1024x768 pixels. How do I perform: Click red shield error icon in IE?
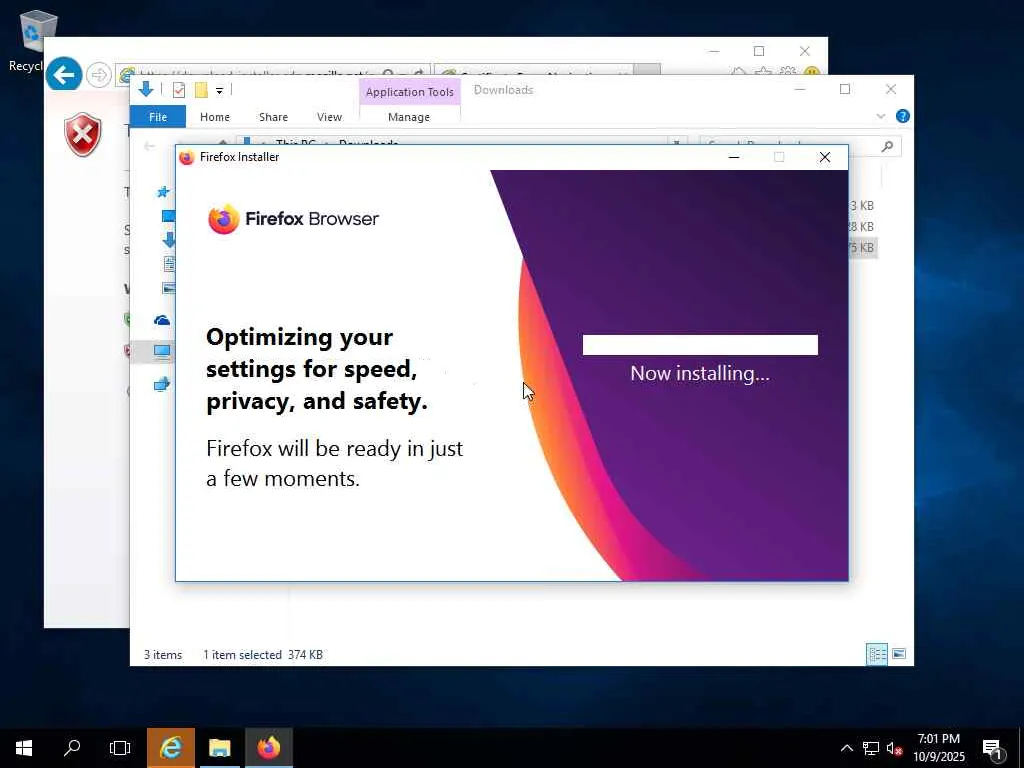[x=83, y=135]
